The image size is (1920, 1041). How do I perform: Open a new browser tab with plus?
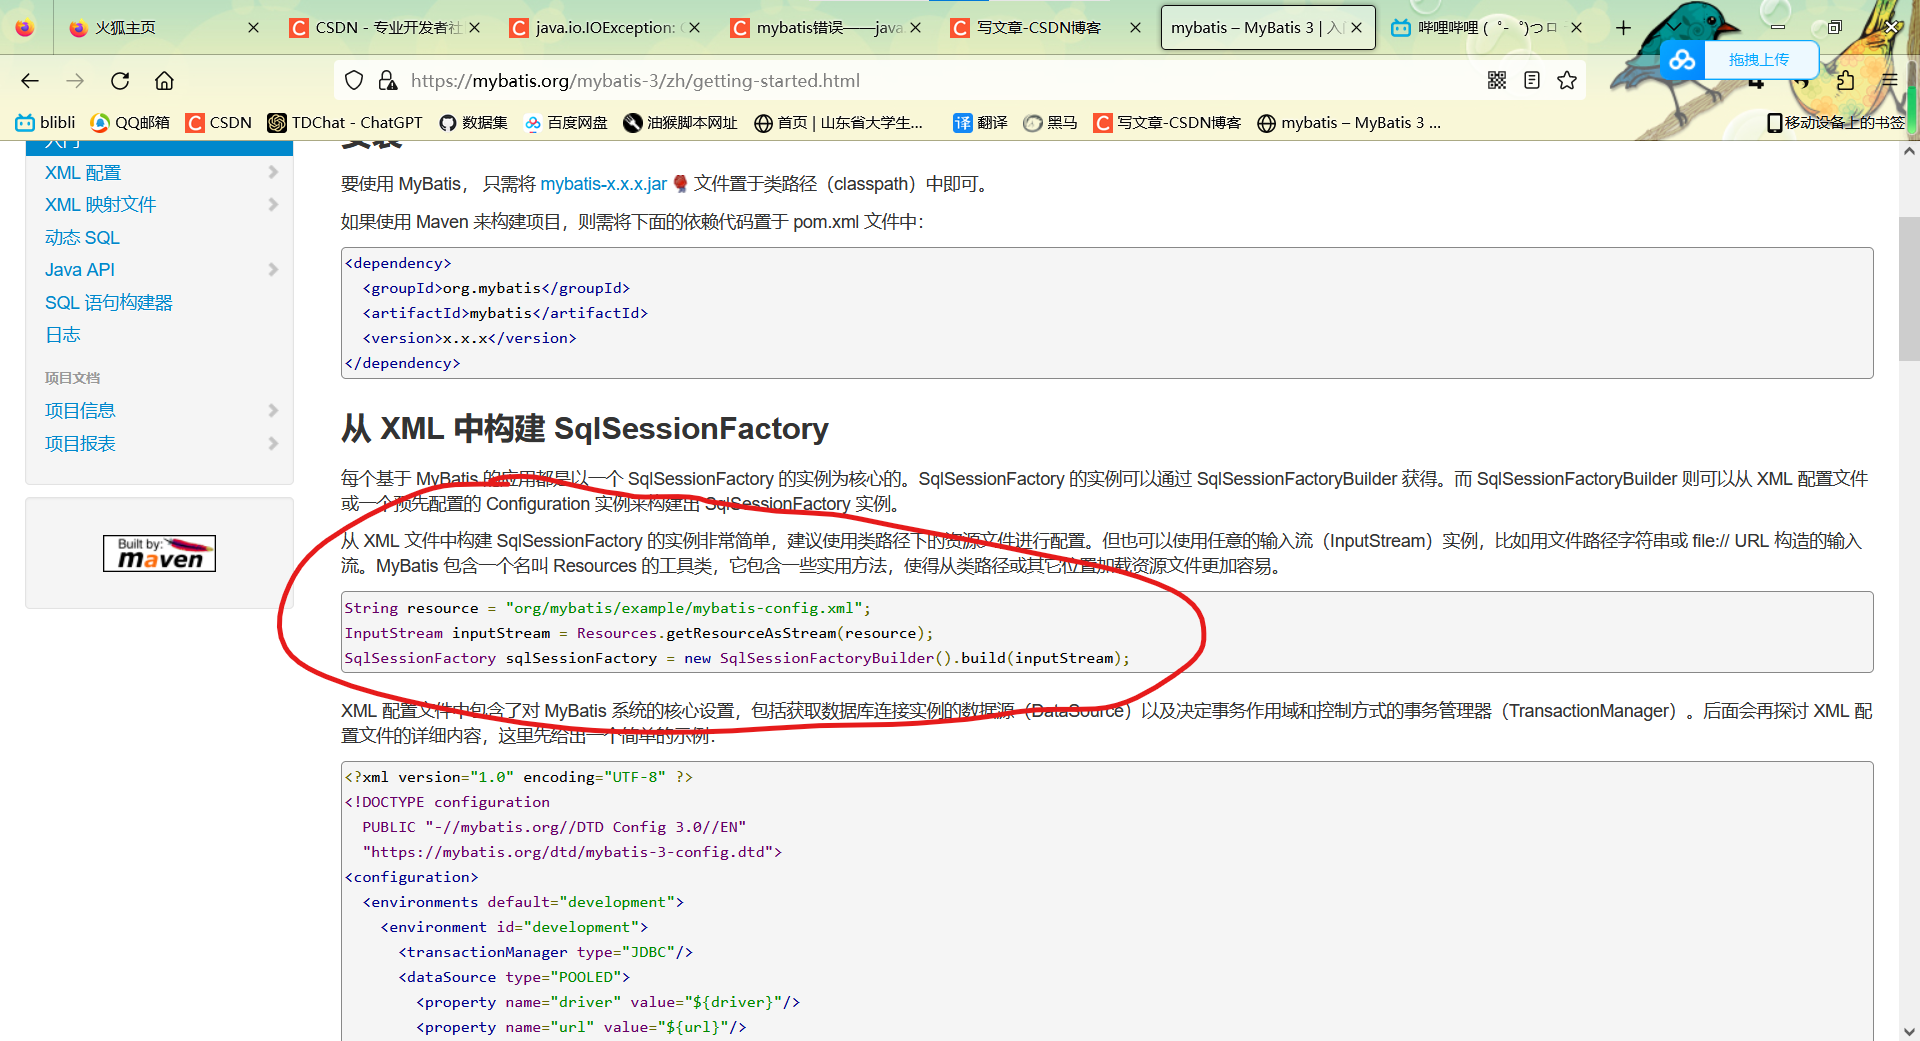[1623, 28]
